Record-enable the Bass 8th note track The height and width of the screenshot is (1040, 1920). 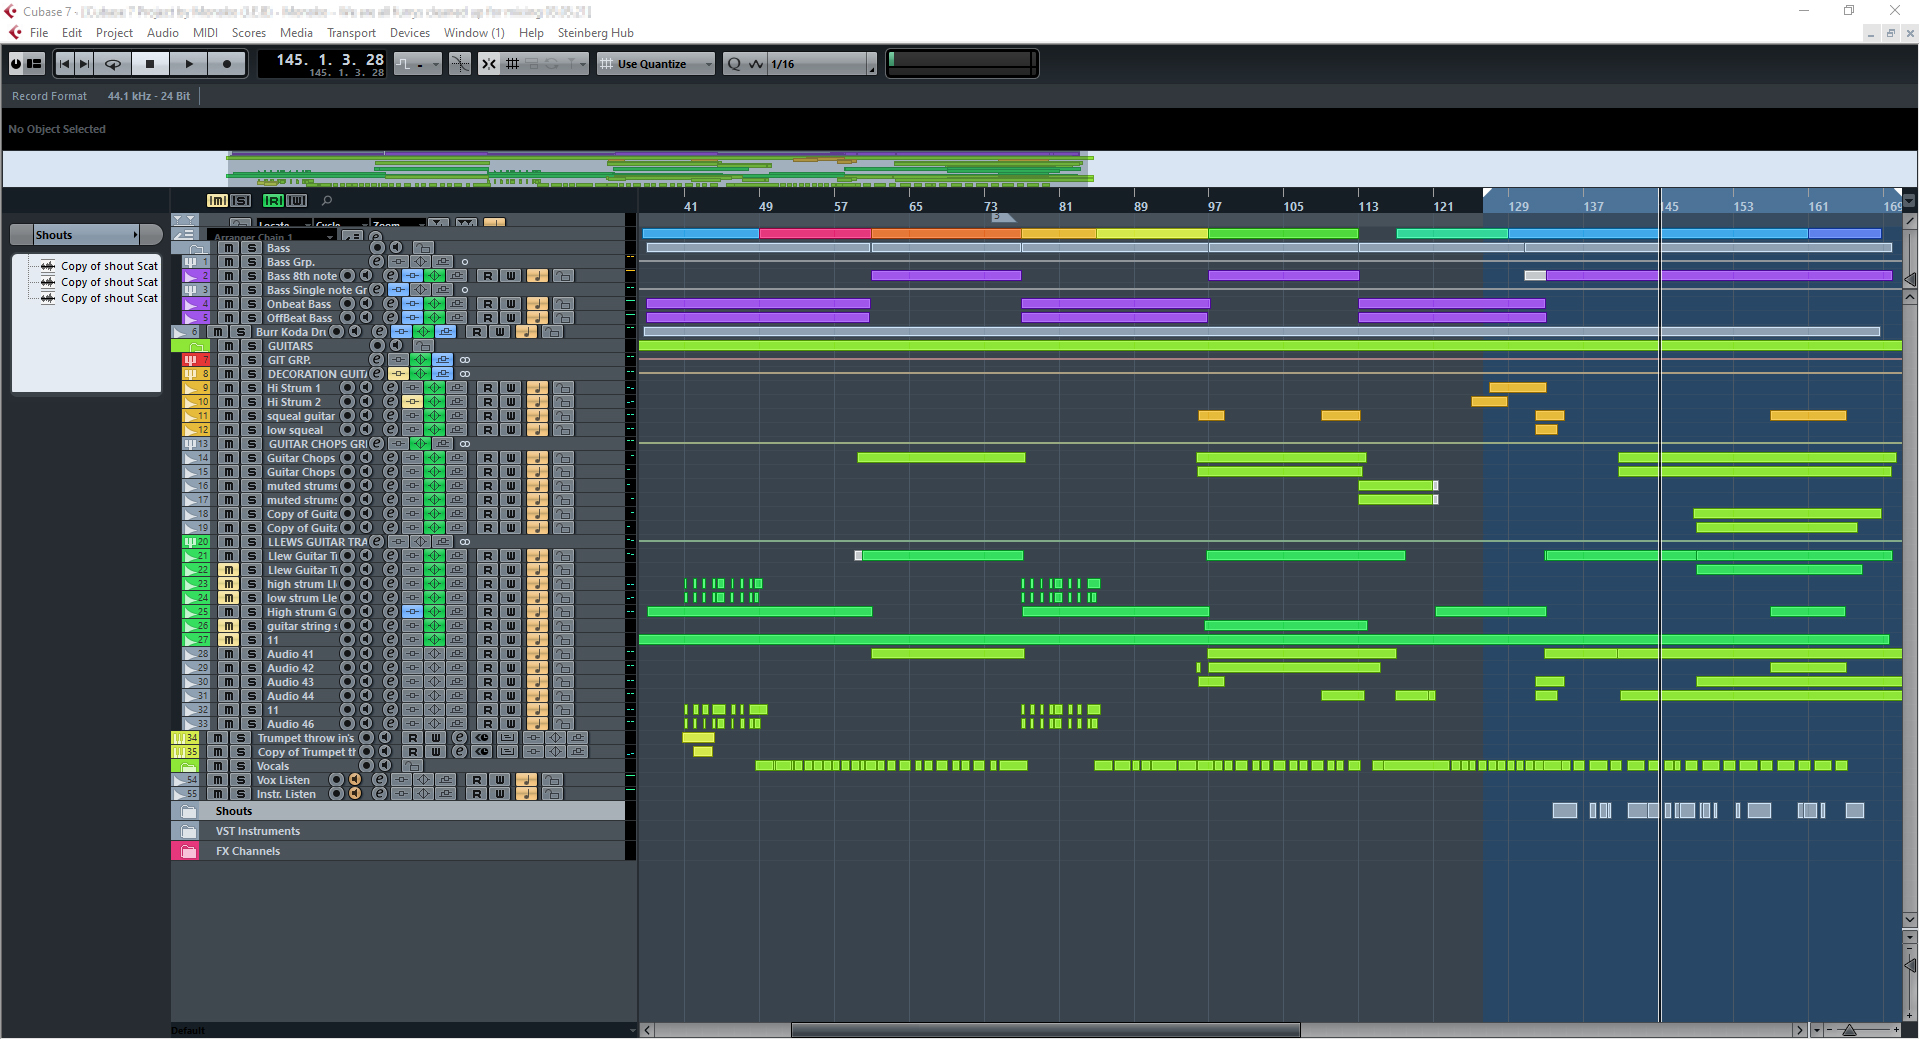[x=348, y=276]
